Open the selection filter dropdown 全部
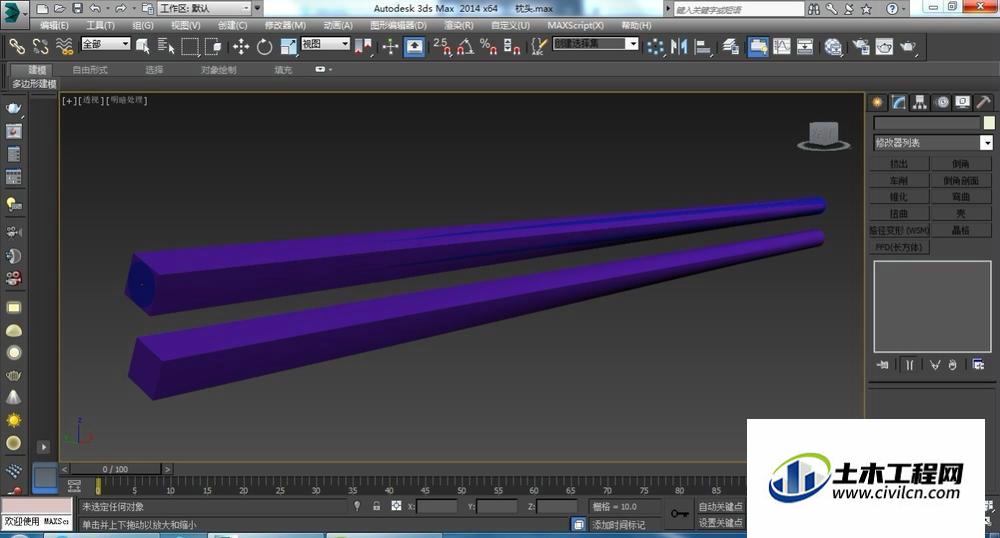The width and height of the screenshot is (1000, 538). click(x=106, y=43)
